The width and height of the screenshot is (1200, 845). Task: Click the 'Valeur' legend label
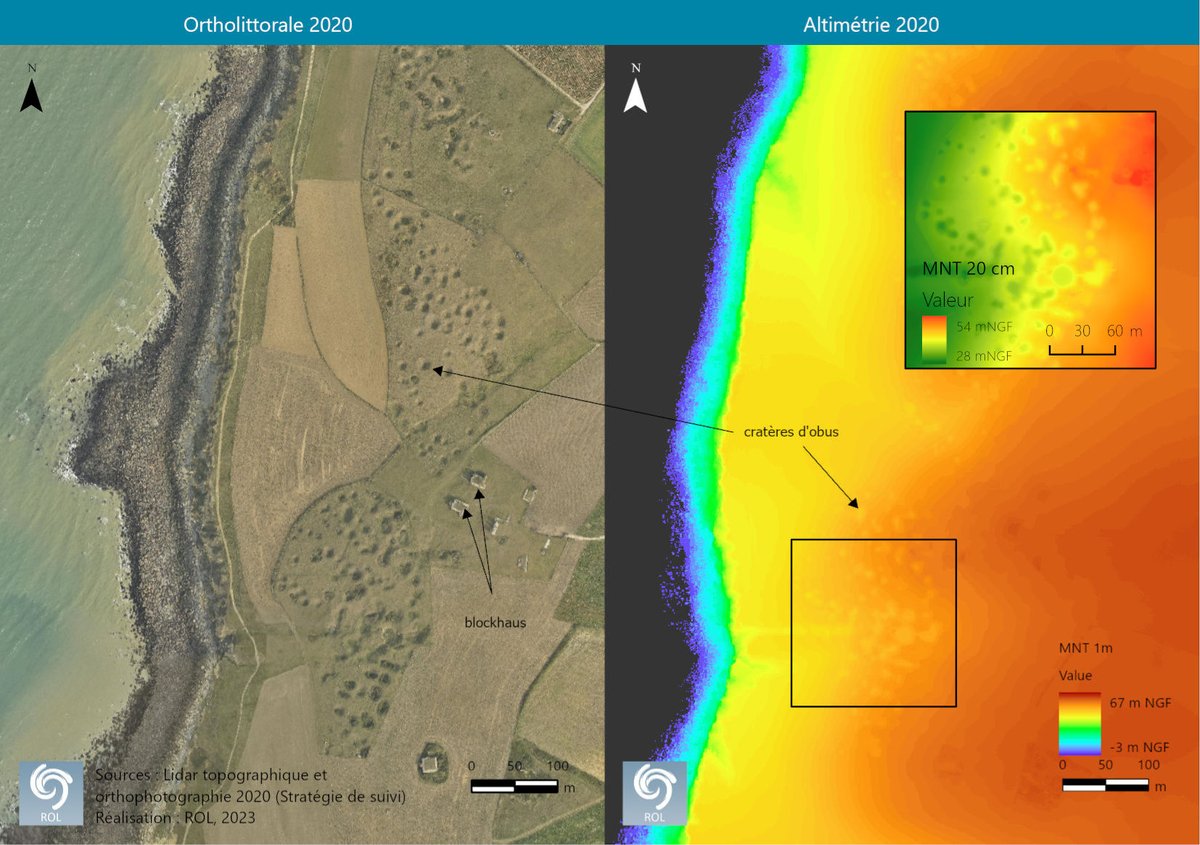coord(946,300)
